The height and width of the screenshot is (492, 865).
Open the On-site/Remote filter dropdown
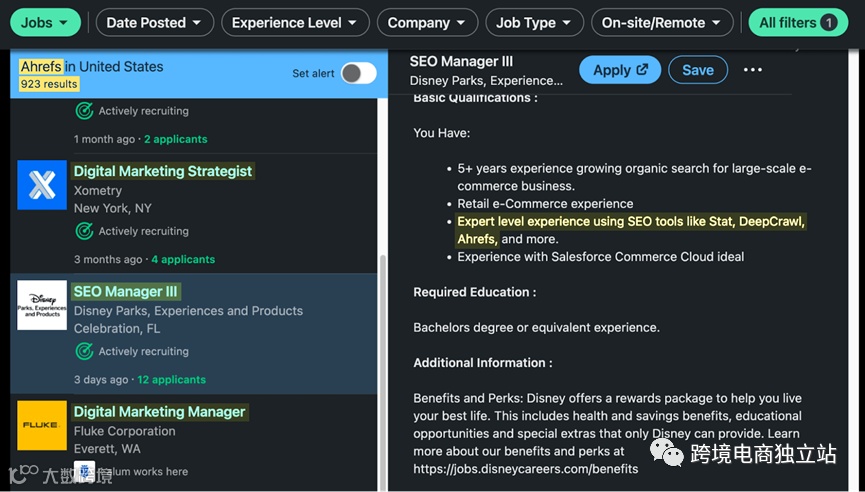click(x=664, y=22)
